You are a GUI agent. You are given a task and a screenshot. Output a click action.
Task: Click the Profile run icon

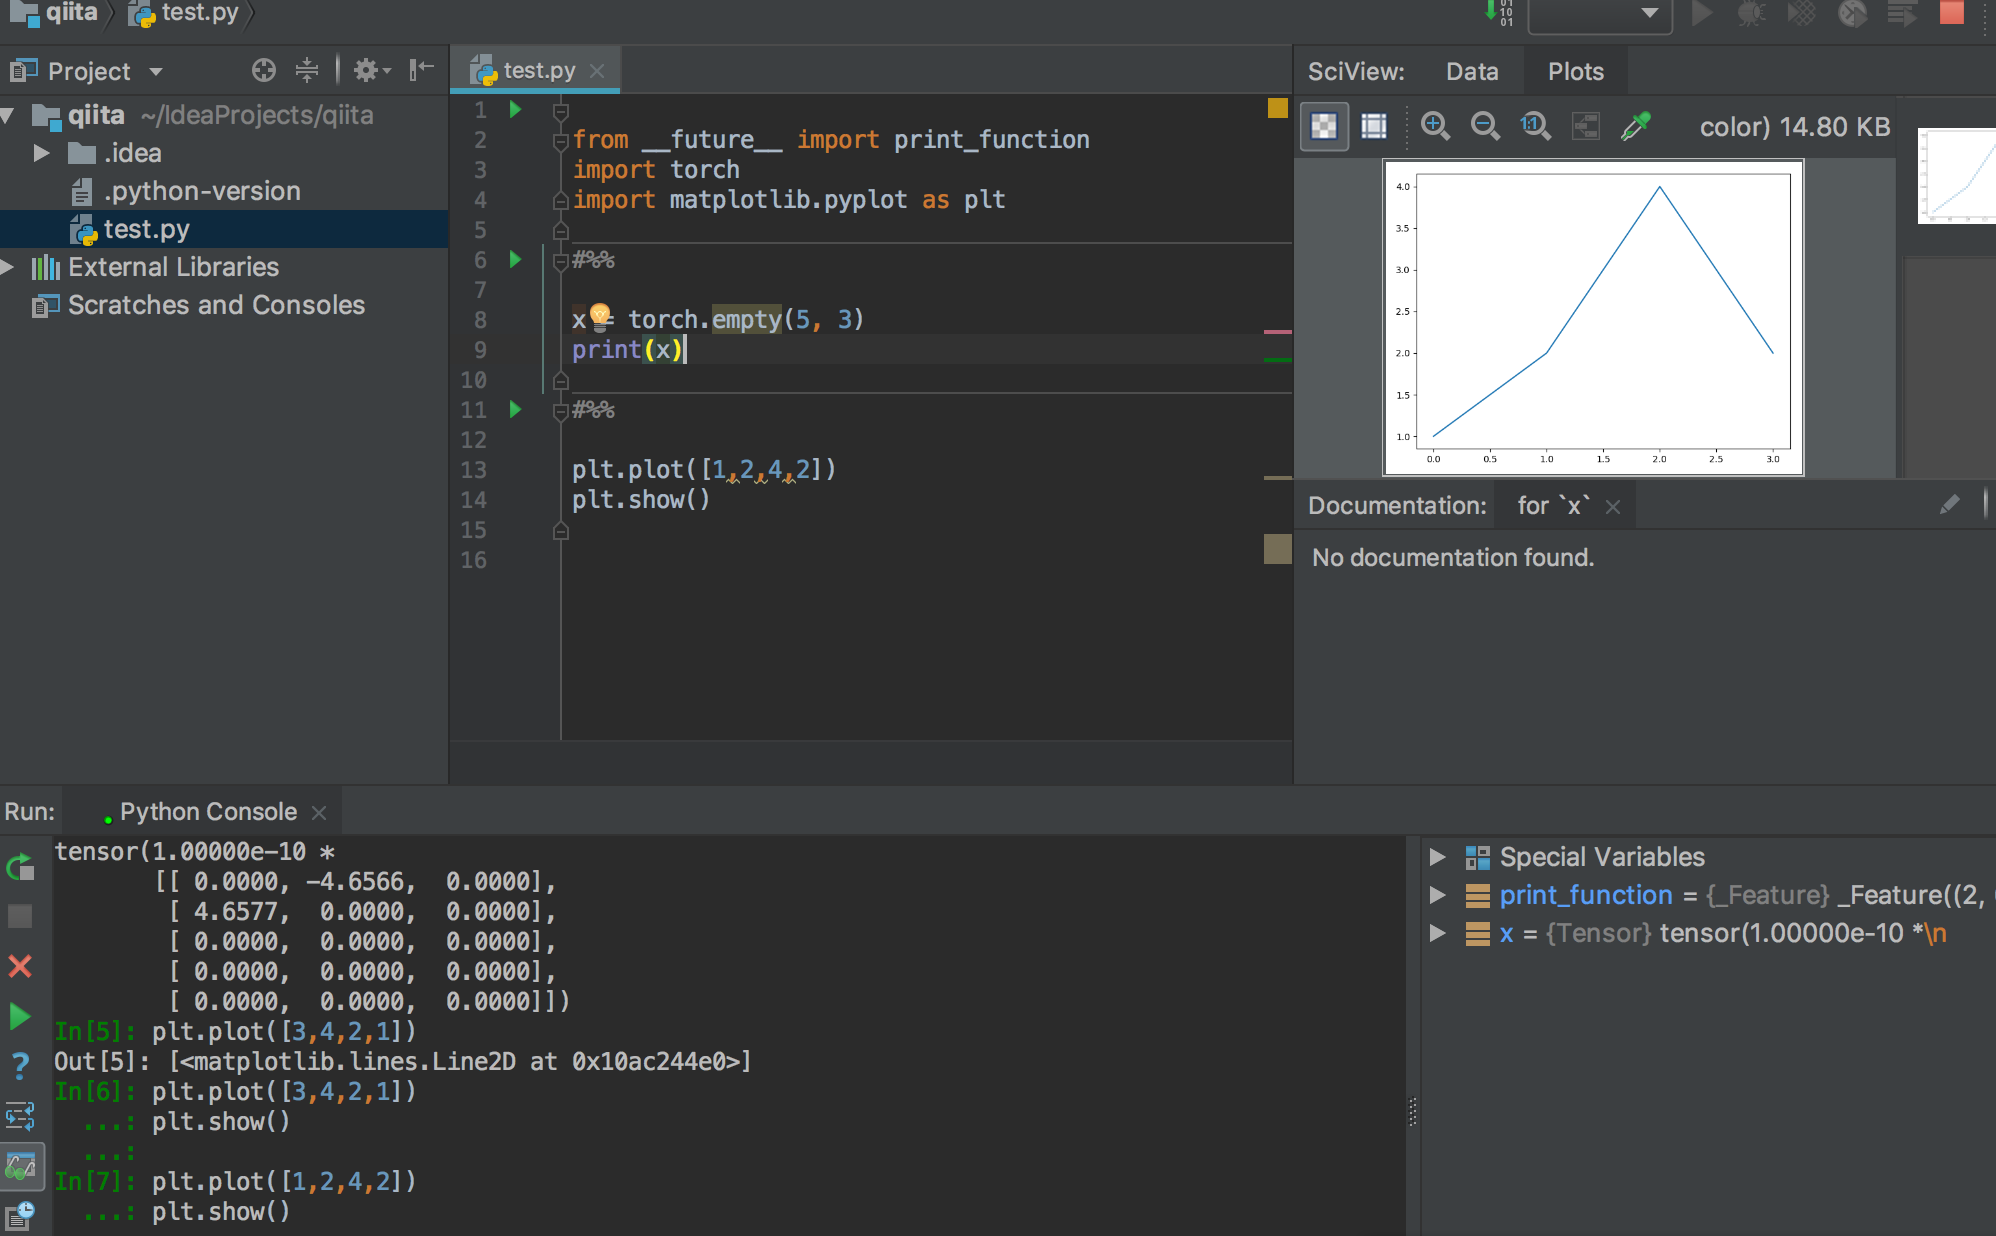(x=1852, y=13)
